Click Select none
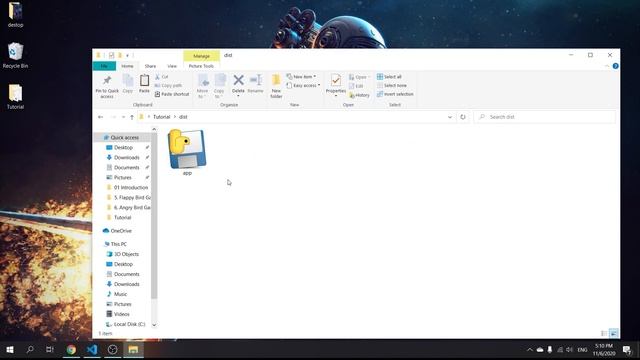Viewport: 640px width, 360px height. [391, 85]
